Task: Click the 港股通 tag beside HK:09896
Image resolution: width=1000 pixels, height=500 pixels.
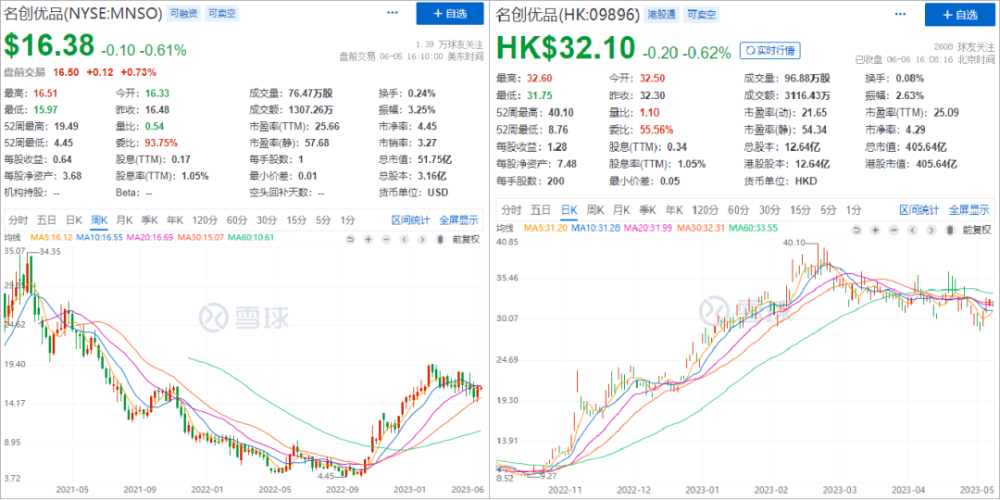Action: pos(661,15)
